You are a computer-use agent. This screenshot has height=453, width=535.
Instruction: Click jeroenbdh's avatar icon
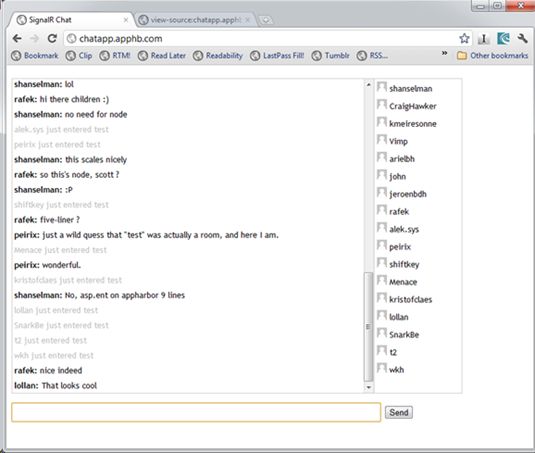pos(382,193)
